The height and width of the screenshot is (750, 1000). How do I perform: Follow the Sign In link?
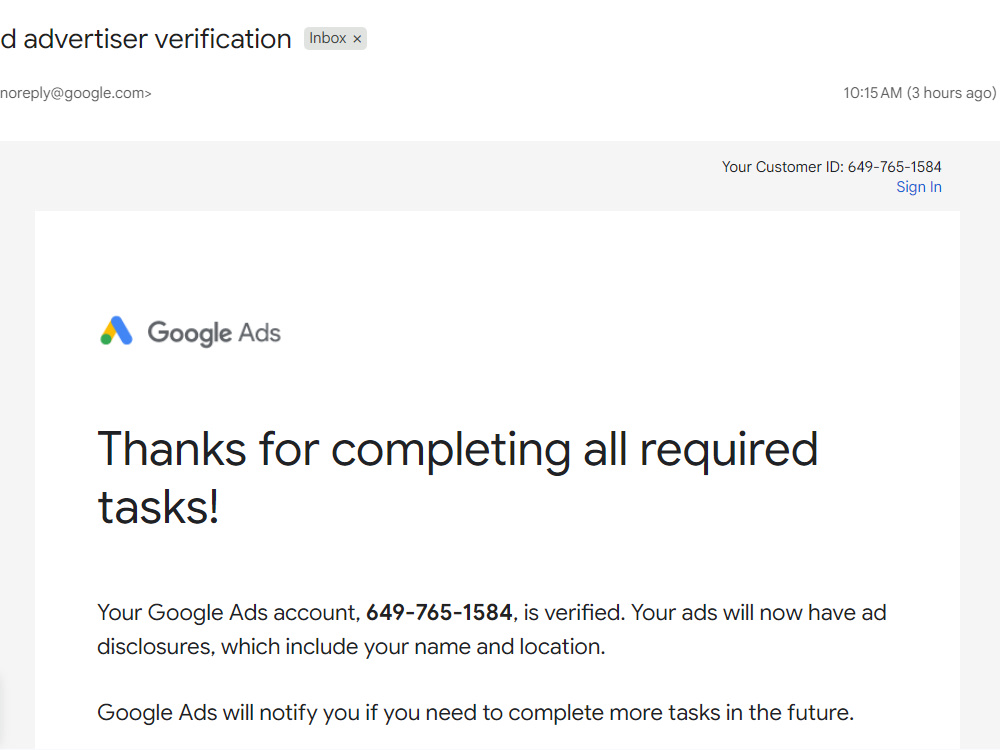pyautogui.click(x=918, y=187)
